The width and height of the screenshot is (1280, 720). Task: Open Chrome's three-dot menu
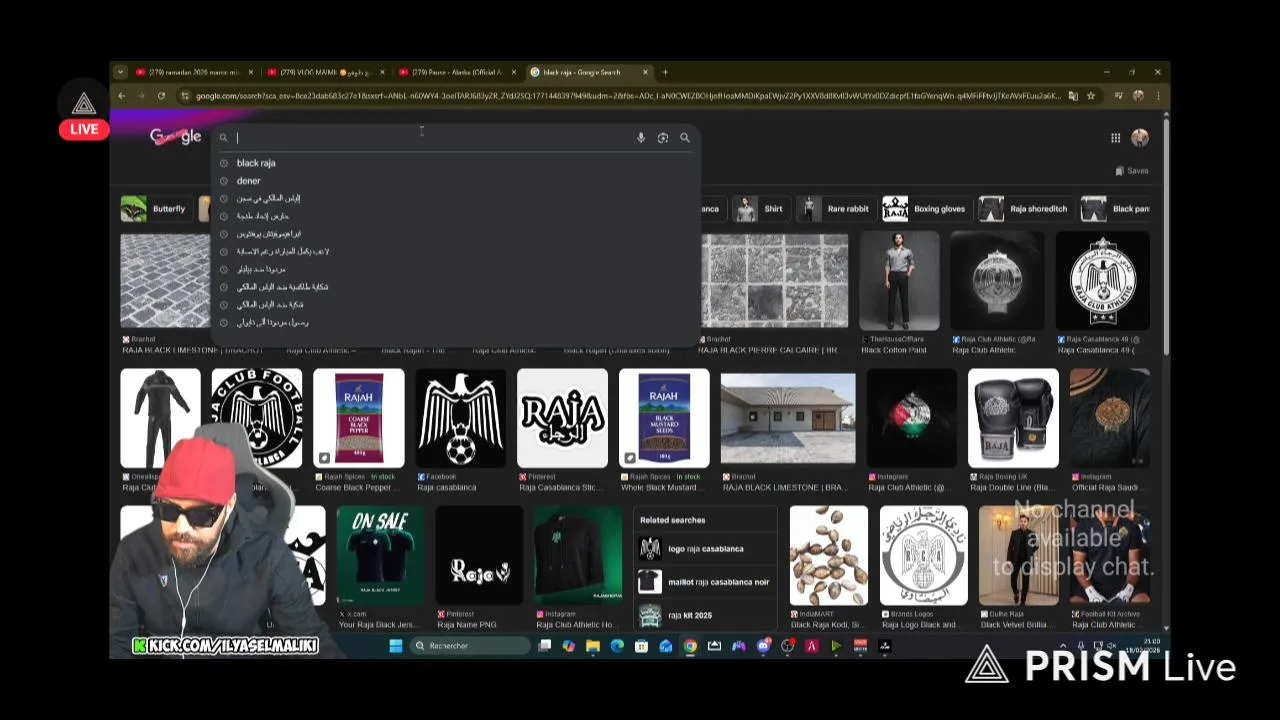1158,96
